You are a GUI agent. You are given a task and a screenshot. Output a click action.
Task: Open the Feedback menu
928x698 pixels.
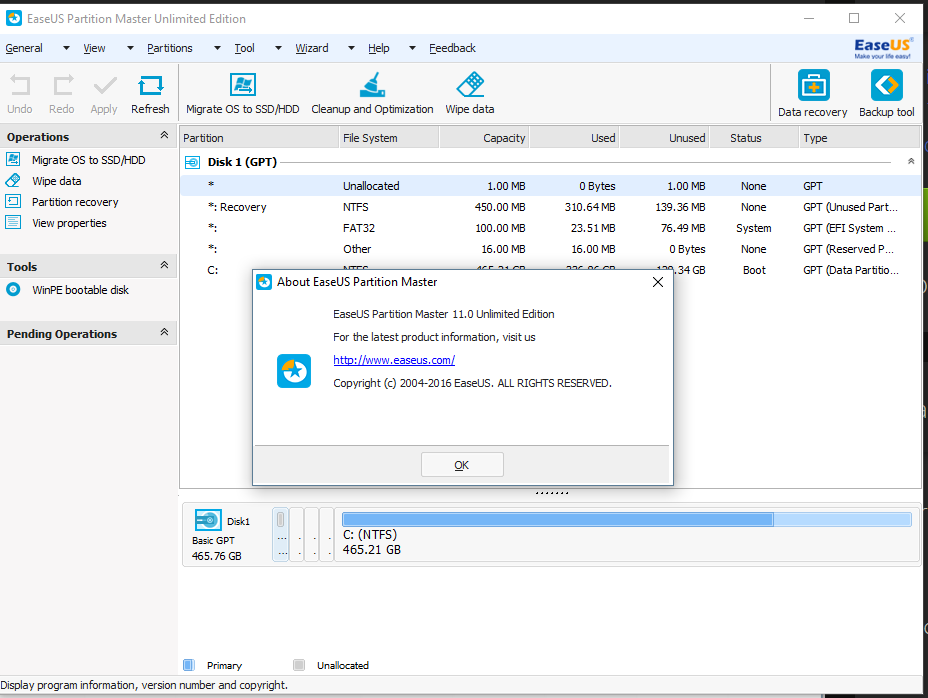(452, 48)
